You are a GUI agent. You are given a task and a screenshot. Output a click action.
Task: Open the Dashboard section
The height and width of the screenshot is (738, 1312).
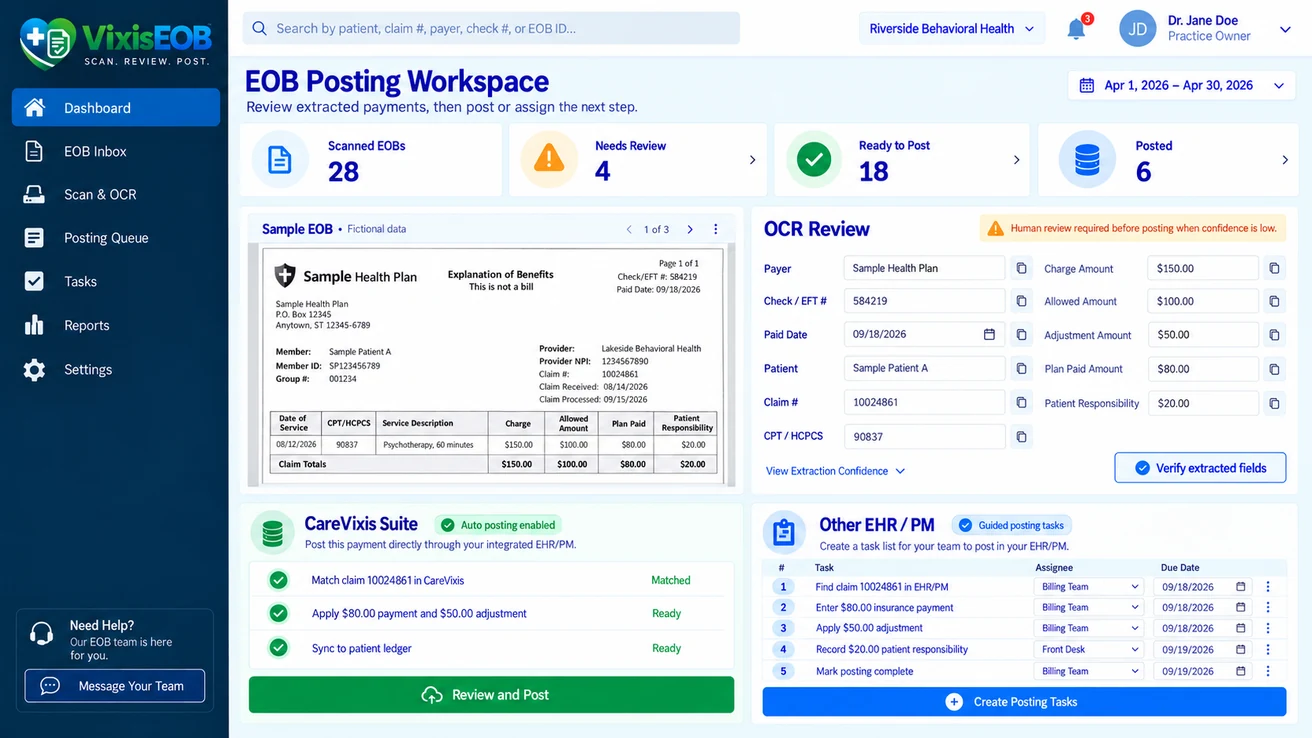point(116,108)
